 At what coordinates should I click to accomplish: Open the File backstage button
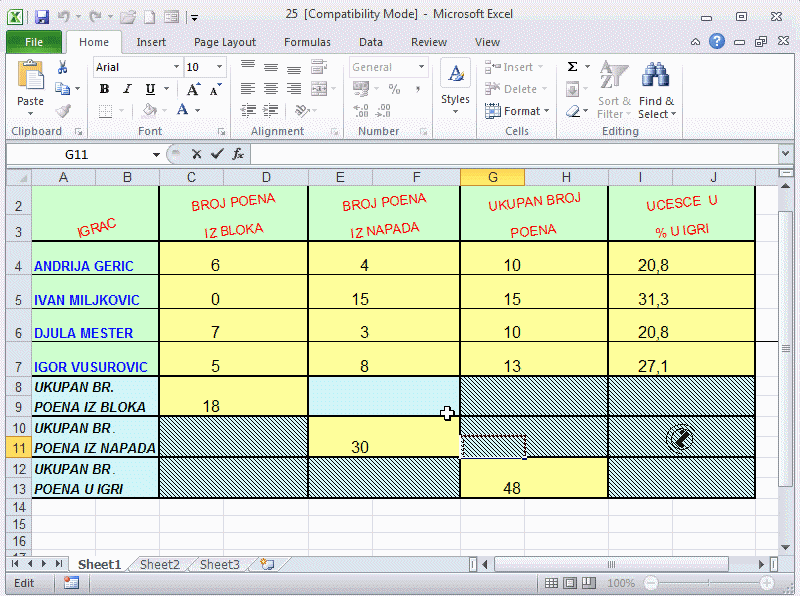33,42
